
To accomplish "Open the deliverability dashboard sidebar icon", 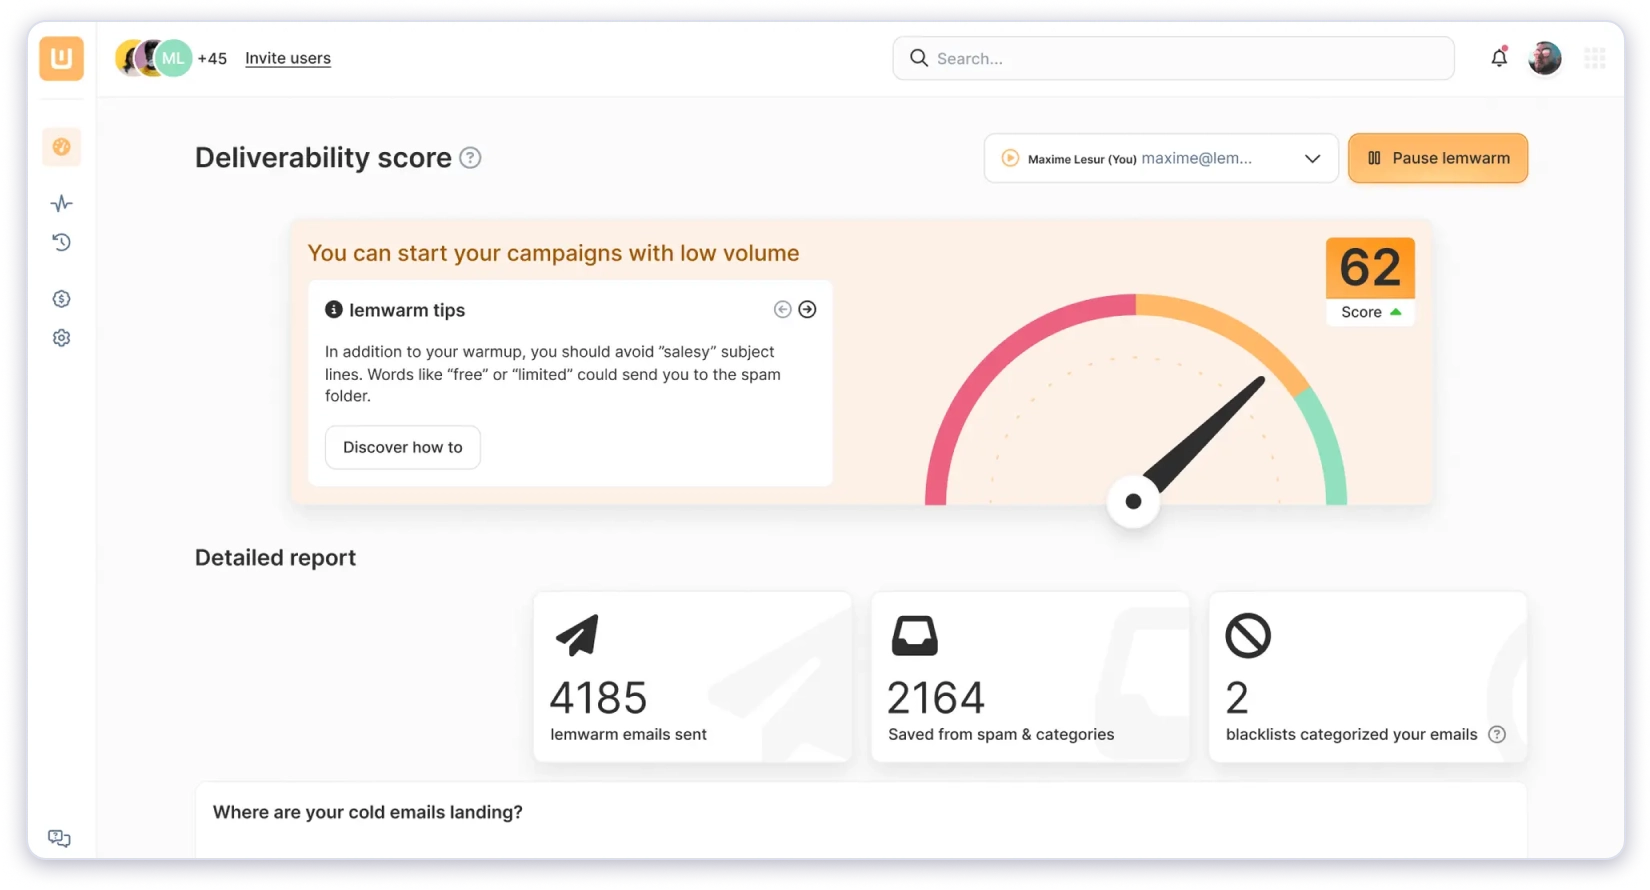I will pyautogui.click(x=61, y=147).
